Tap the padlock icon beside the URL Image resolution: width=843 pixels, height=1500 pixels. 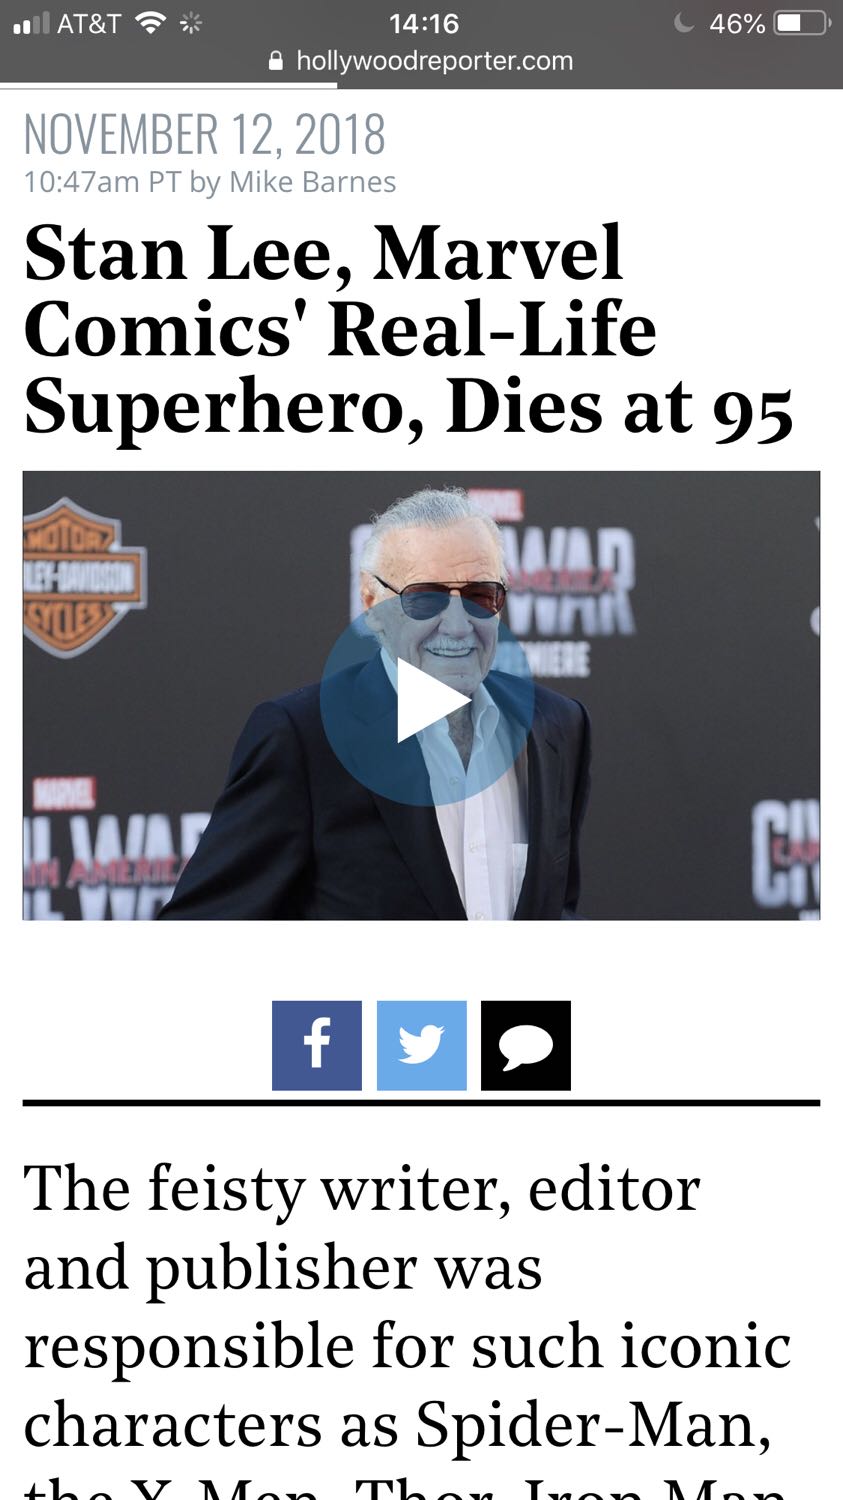277,61
